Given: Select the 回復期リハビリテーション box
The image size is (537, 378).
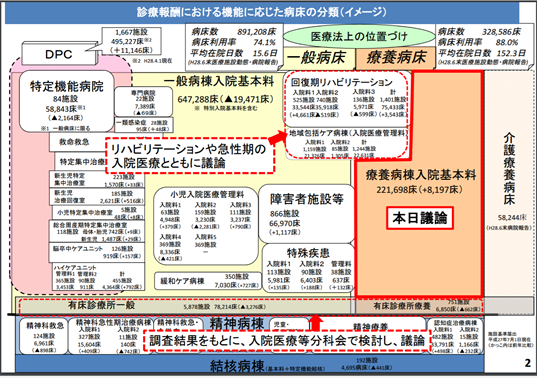Looking at the screenshot, I should coord(347,98).
